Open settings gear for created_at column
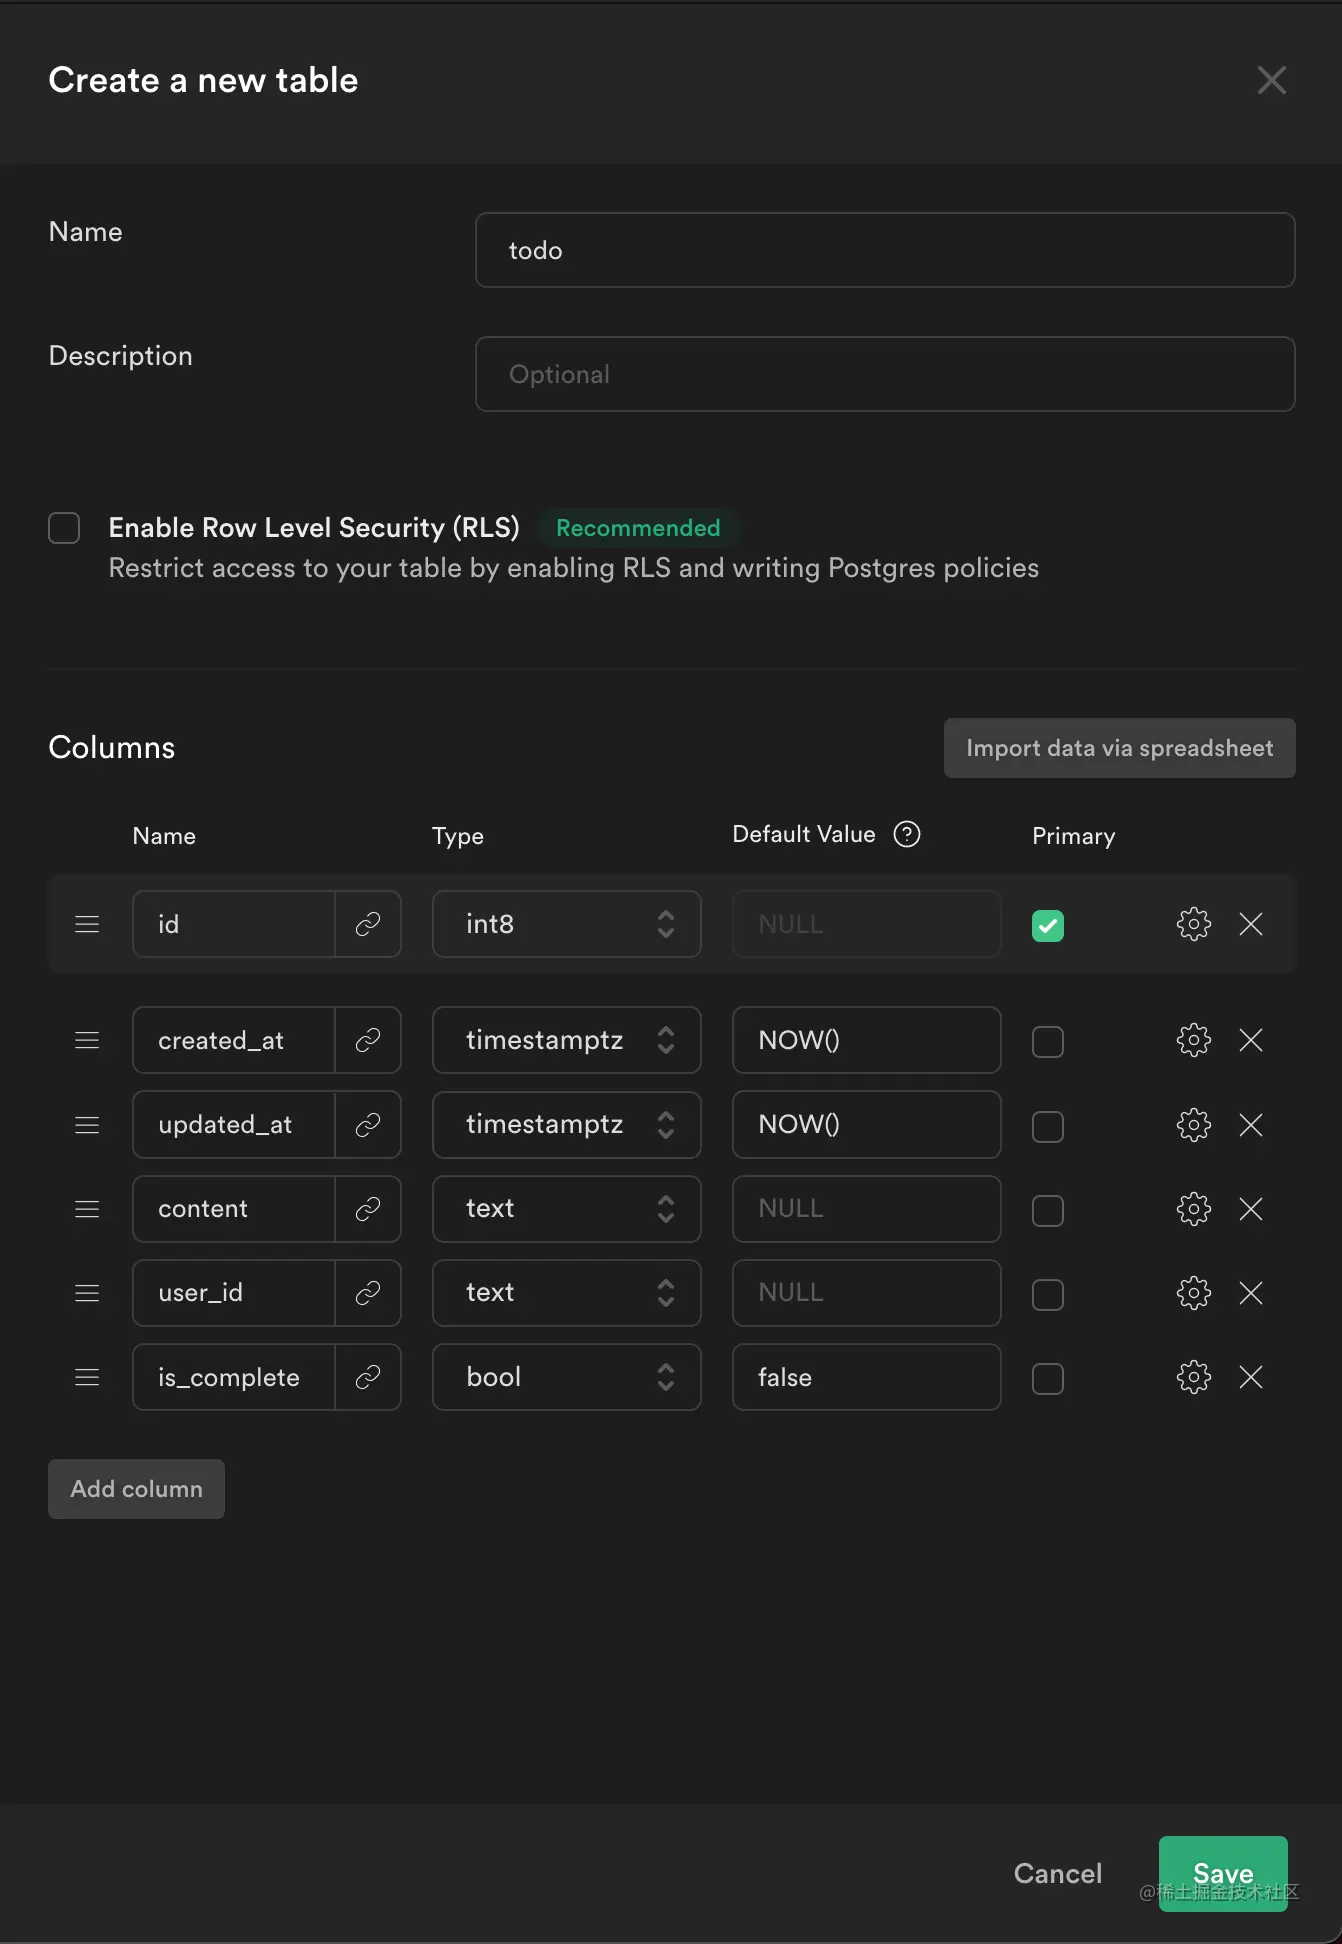The image size is (1342, 1944). [1193, 1040]
